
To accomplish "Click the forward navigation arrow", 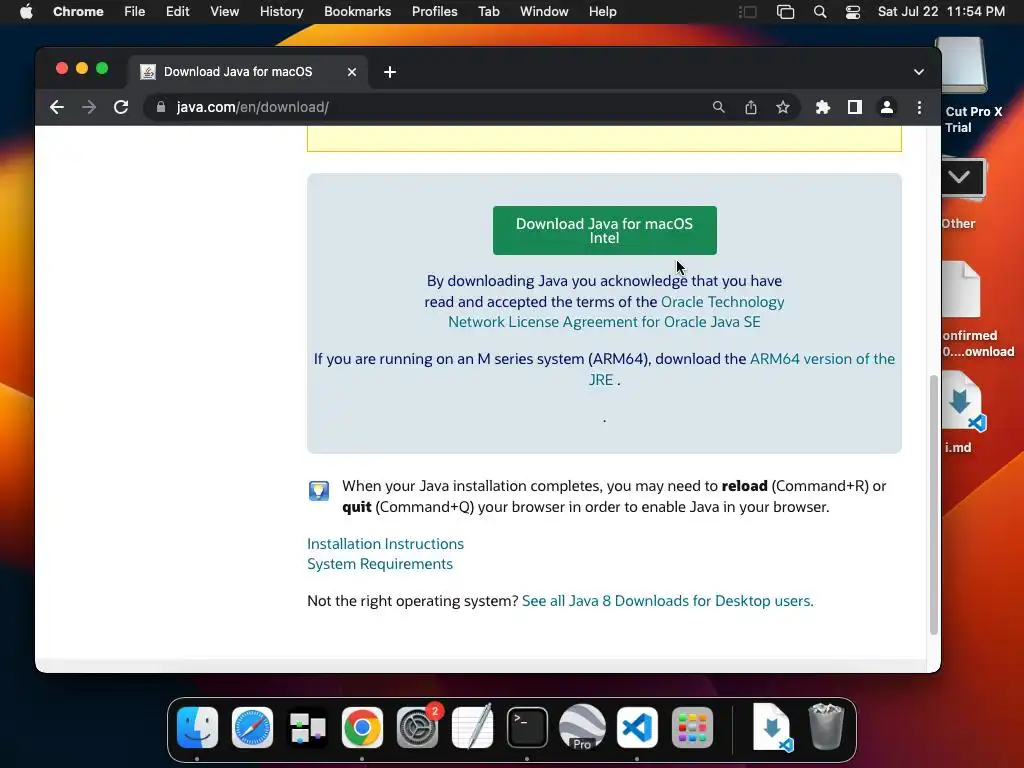I will click(x=89, y=107).
